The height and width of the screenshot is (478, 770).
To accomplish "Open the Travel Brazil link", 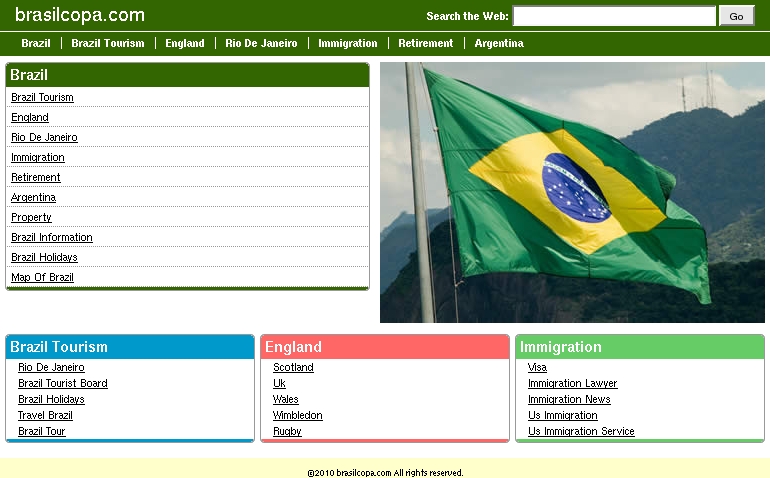I will [x=45, y=415].
